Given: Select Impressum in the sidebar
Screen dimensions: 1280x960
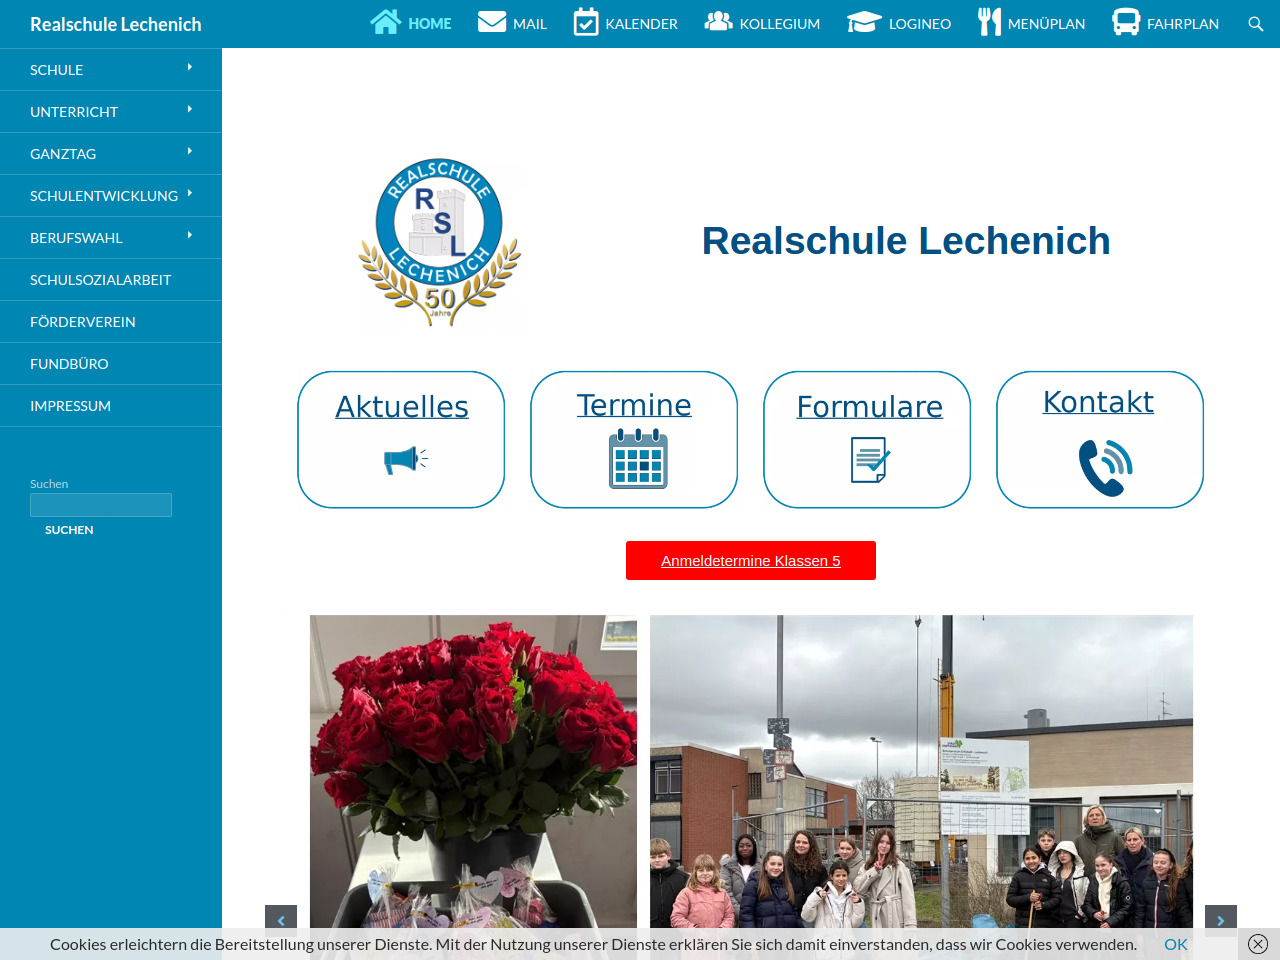Looking at the screenshot, I should [70, 406].
